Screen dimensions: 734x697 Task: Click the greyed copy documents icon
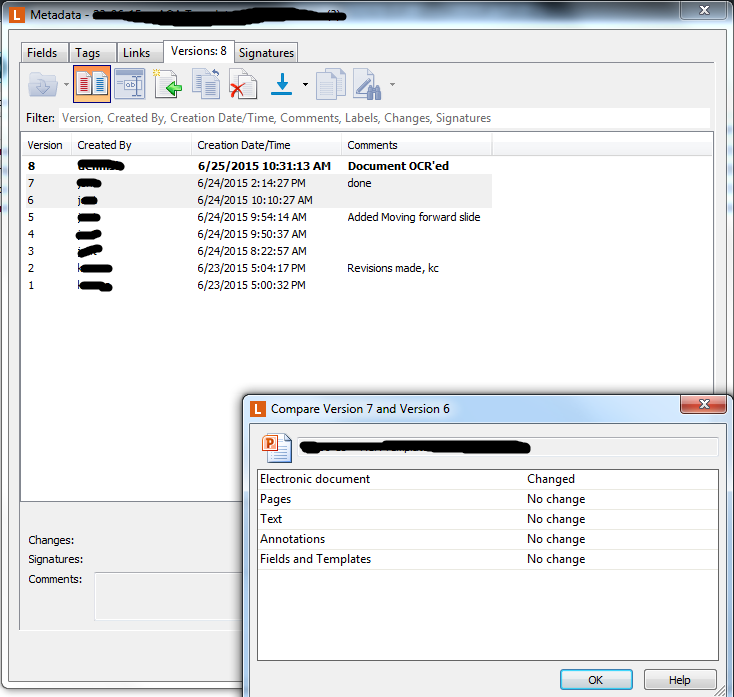pos(331,84)
